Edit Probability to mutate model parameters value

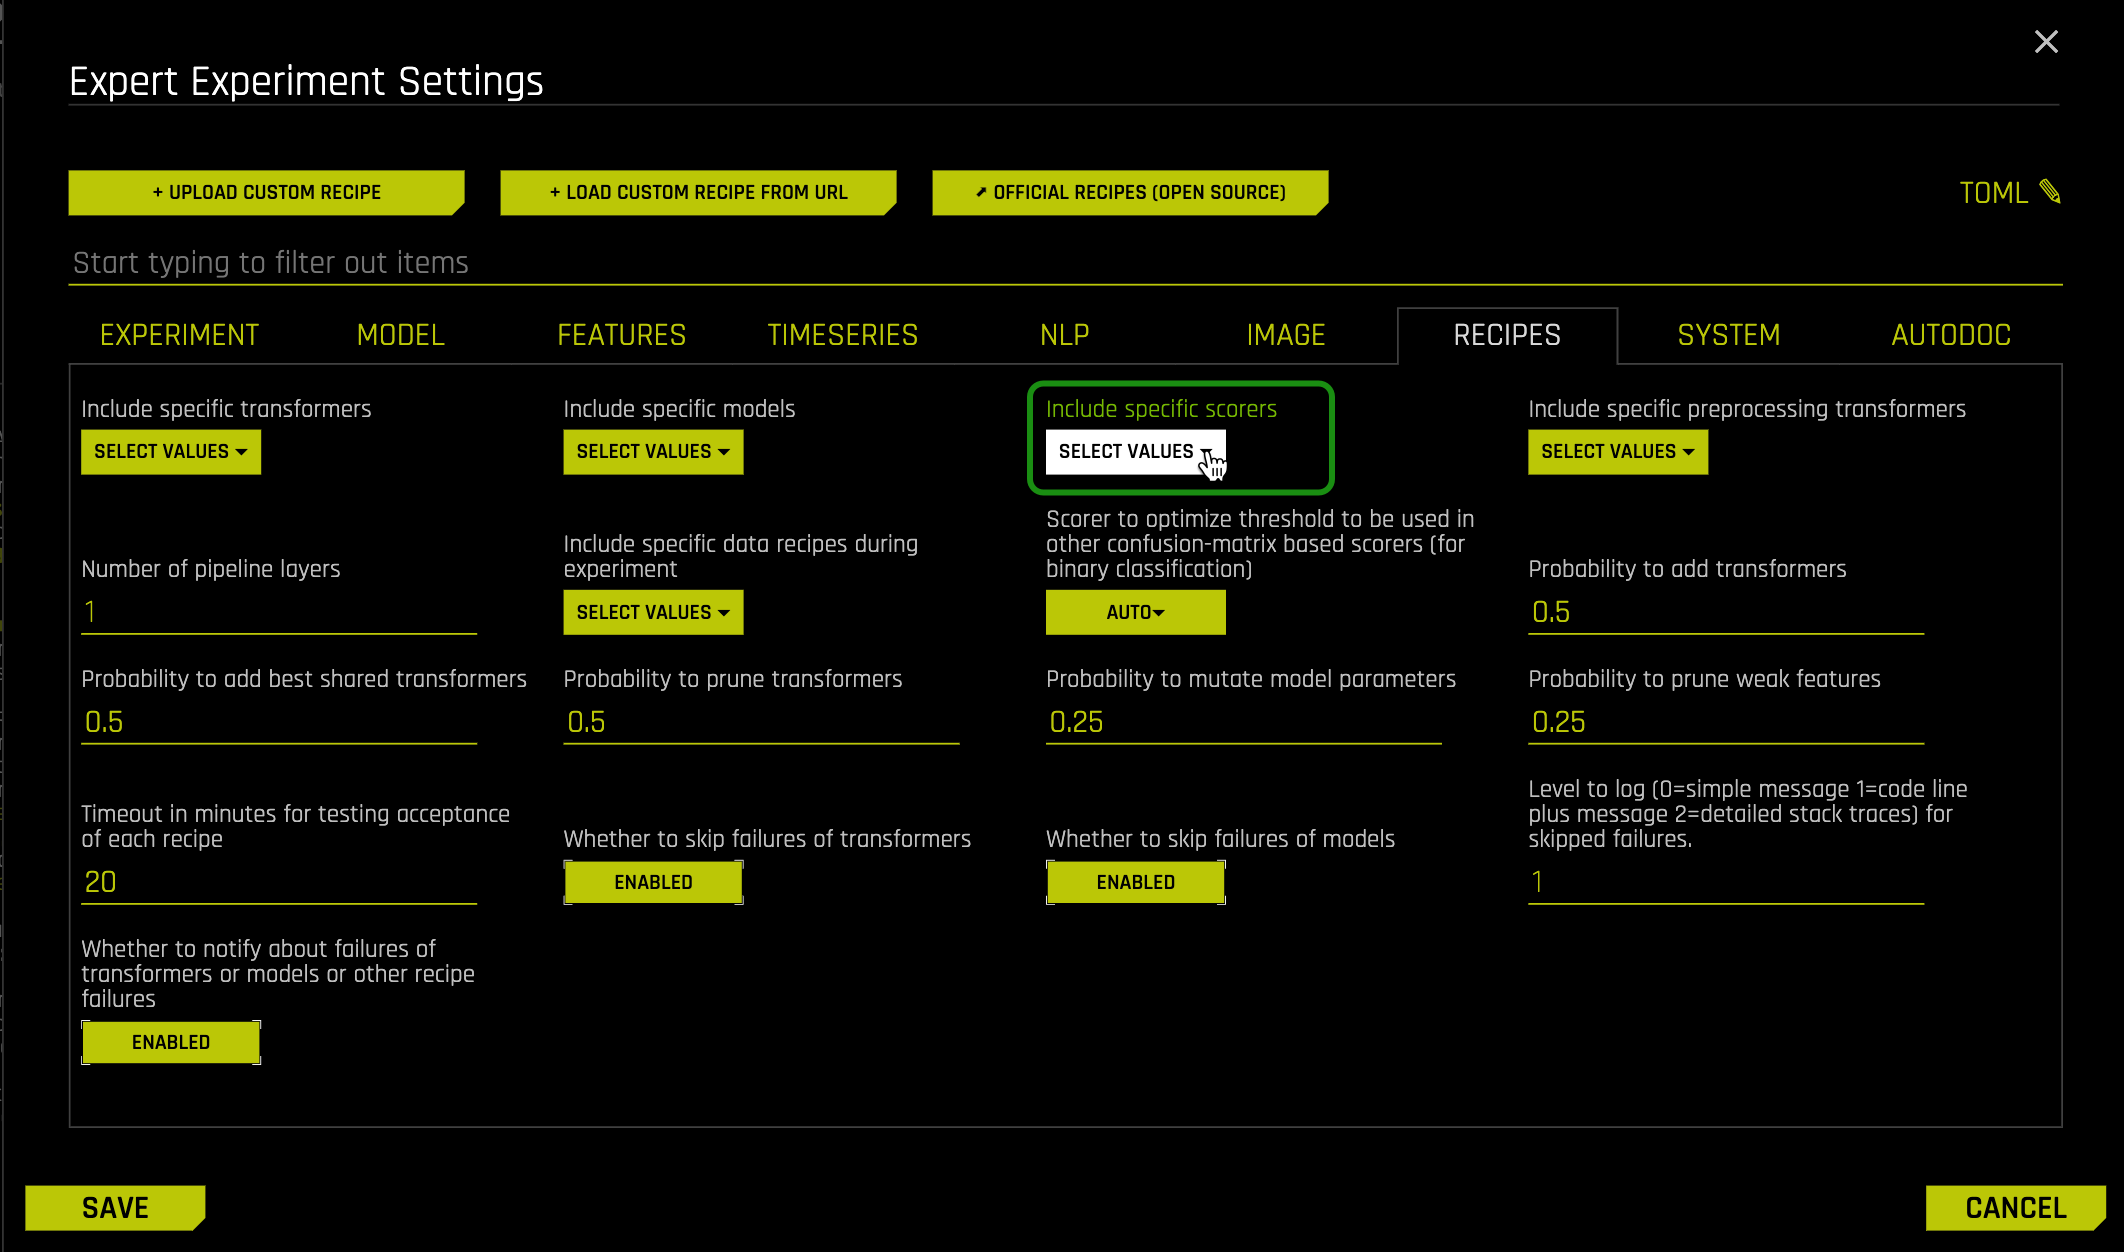(x=1243, y=722)
